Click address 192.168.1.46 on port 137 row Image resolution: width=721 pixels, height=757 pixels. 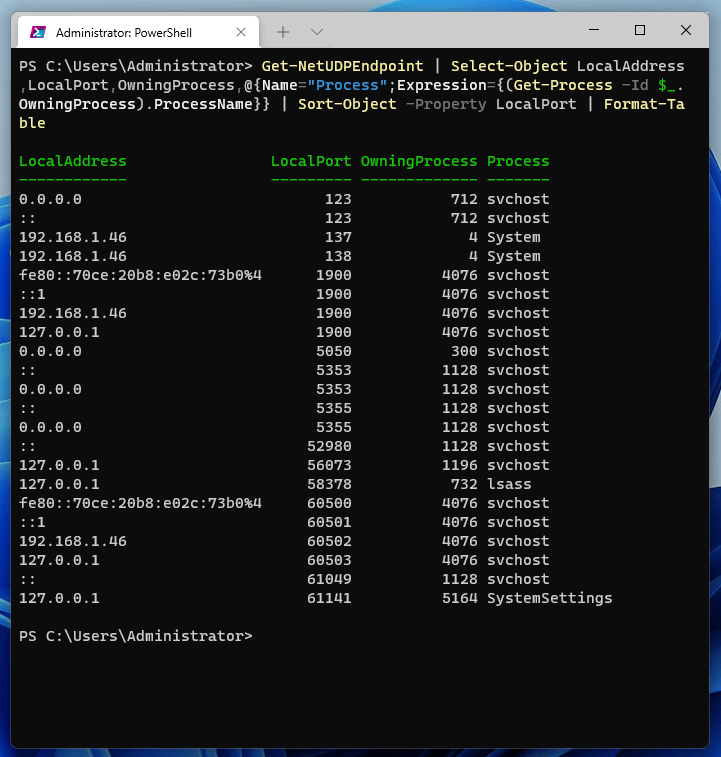[x=72, y=238]
